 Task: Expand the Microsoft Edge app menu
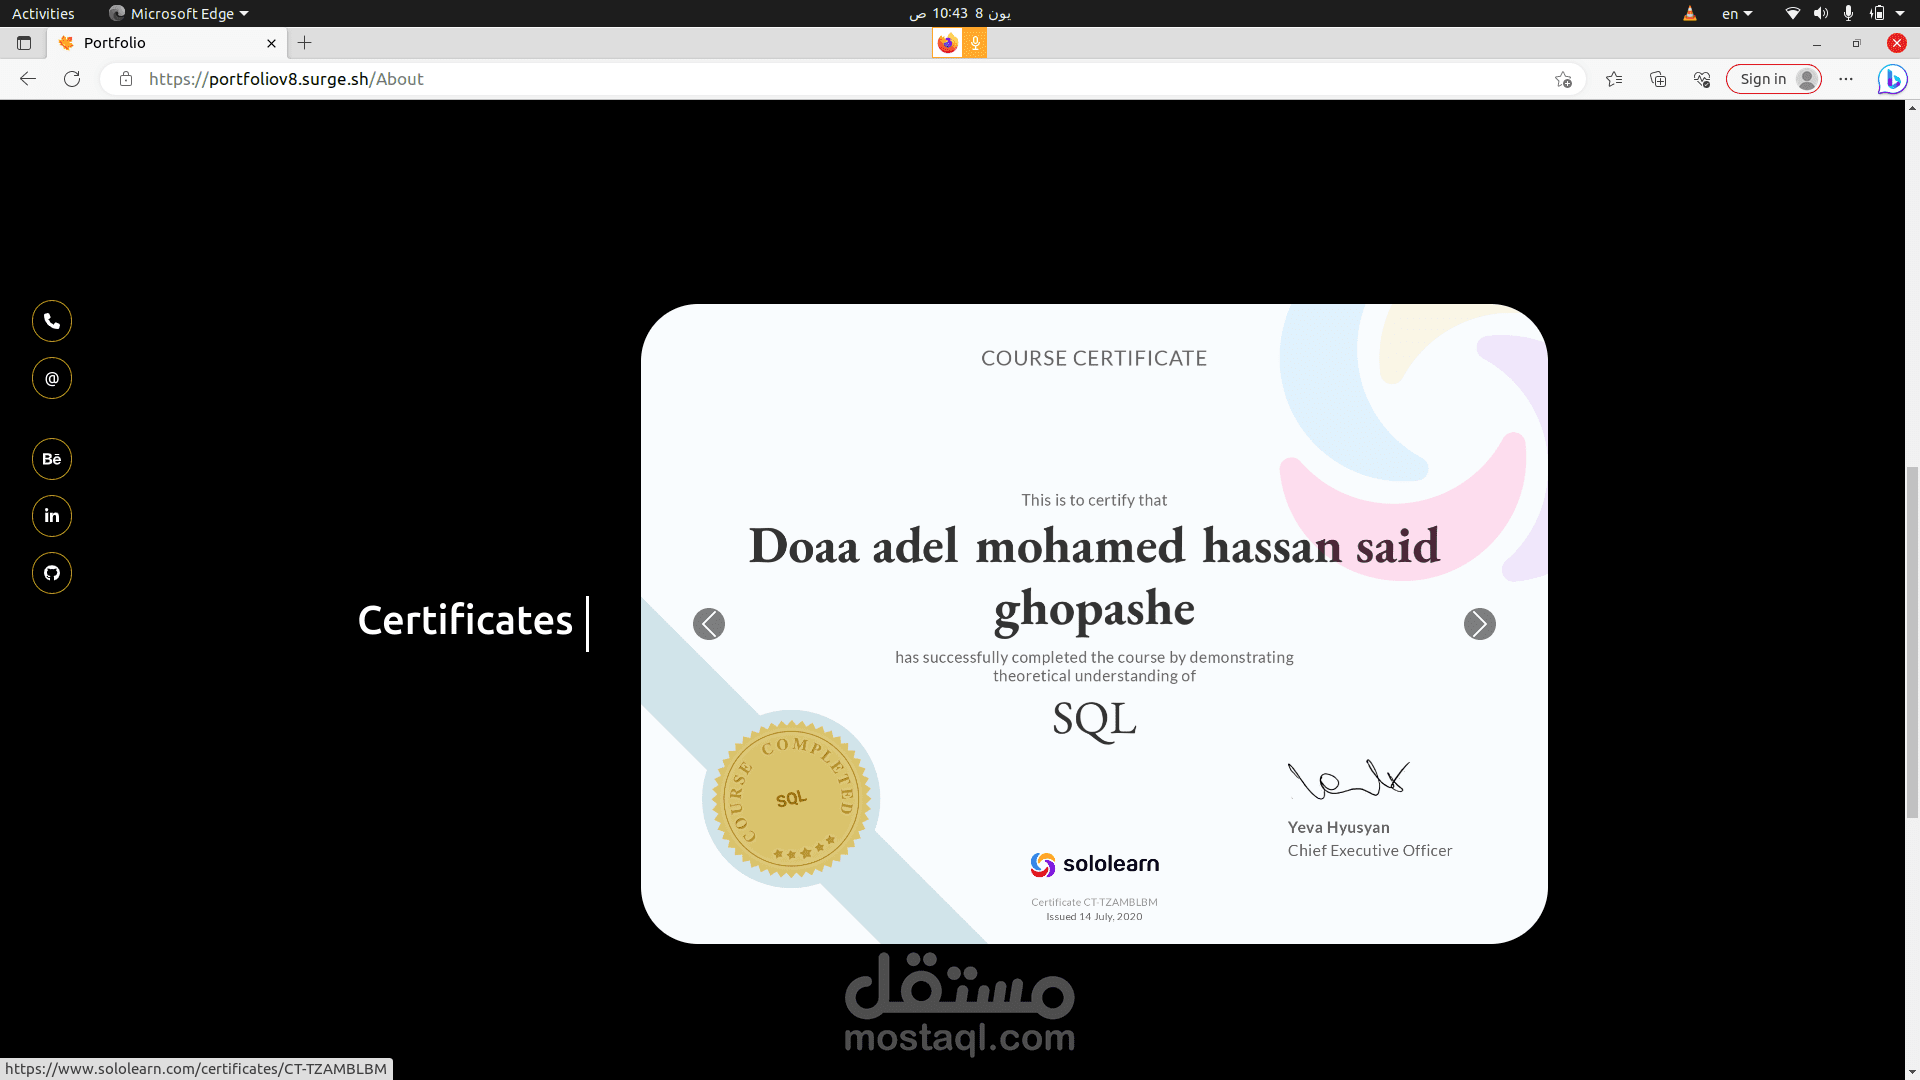click(x=180, y=13)
